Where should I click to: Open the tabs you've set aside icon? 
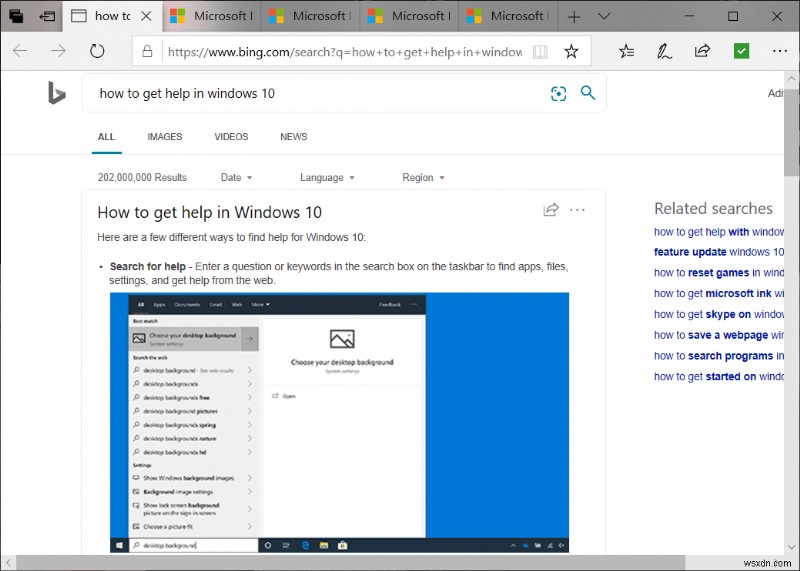16,16
